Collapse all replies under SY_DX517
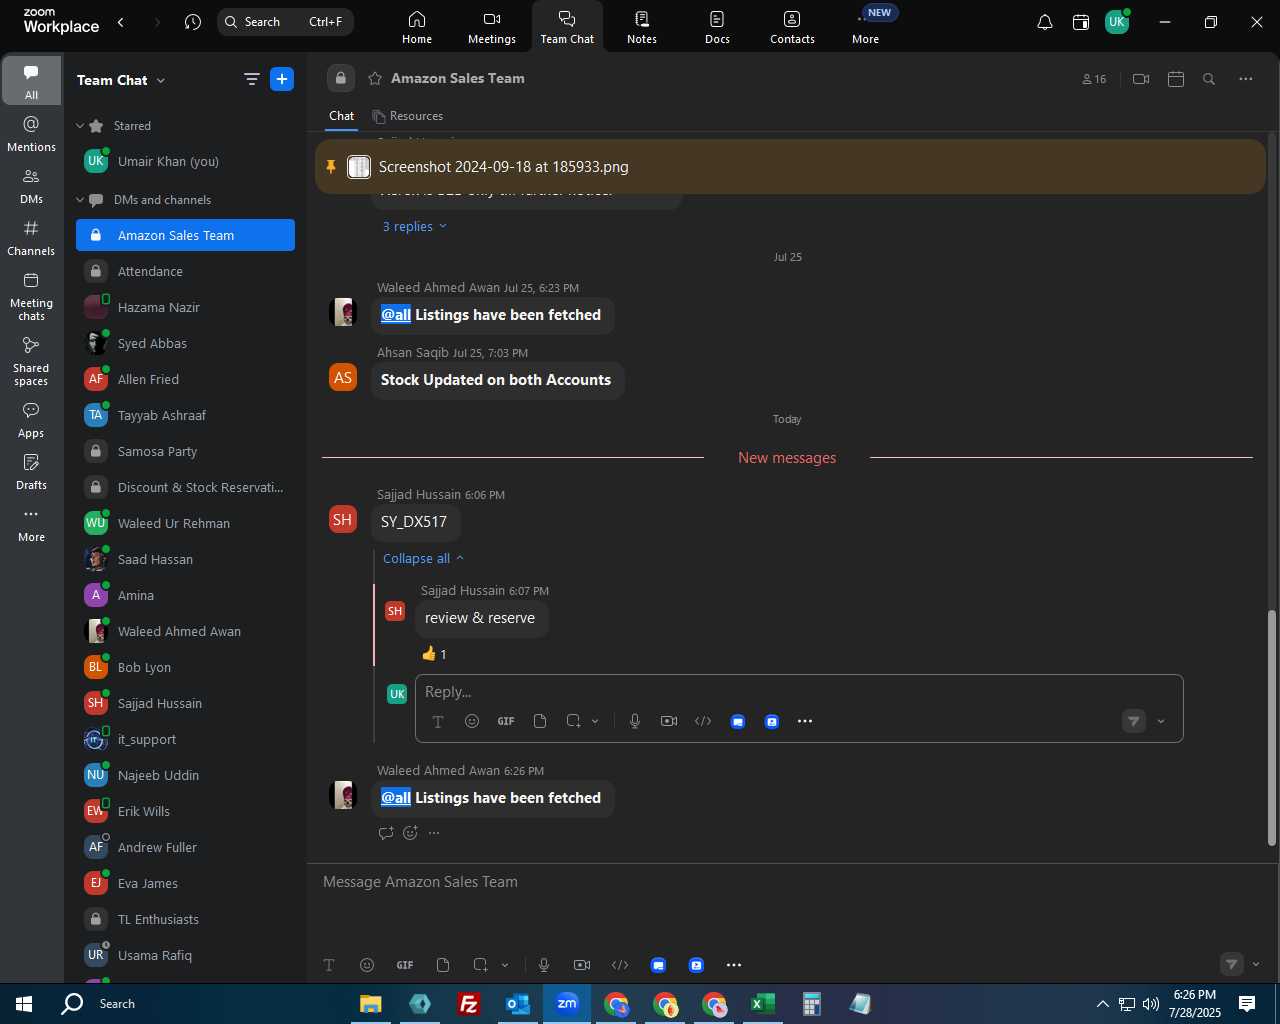The width and height of the screenshot is (1280, 1024). (423, 559)
